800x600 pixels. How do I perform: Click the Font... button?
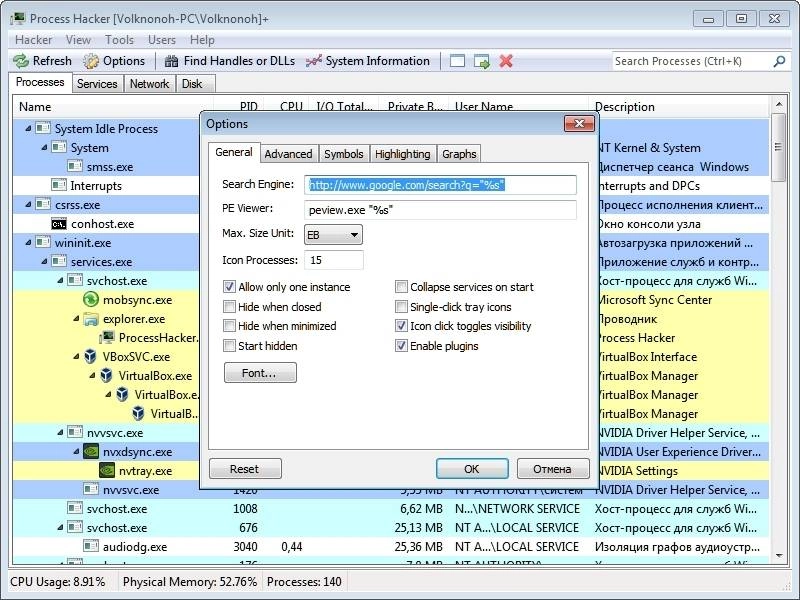[260, 372]
